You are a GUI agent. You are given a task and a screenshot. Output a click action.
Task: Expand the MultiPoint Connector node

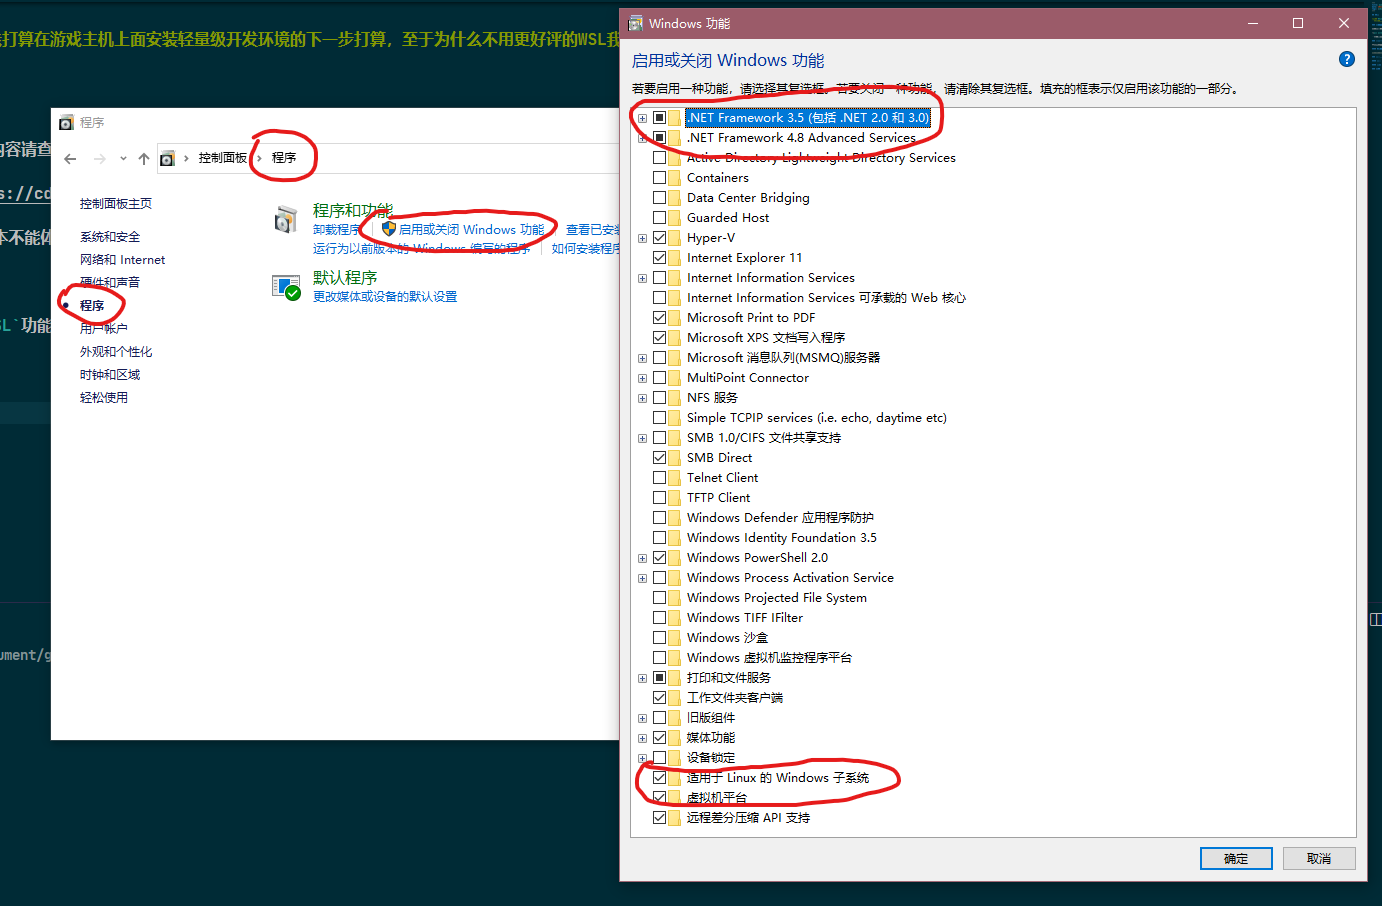[x=642, y=378]
